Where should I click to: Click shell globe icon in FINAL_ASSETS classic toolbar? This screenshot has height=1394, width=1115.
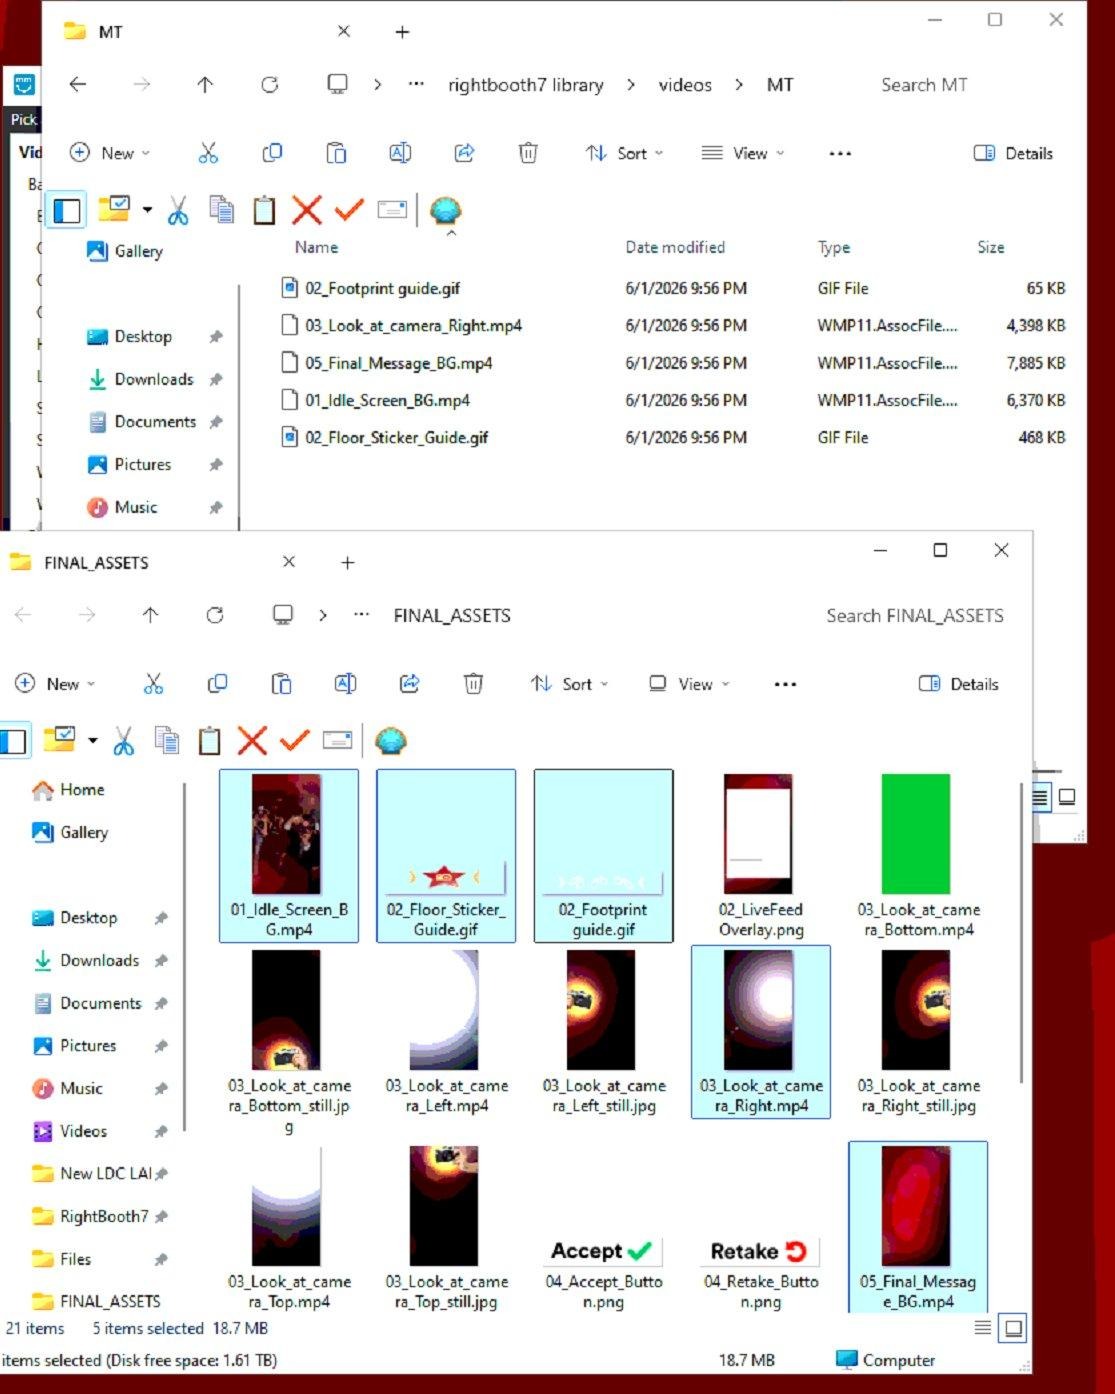click(x=391, y=741)
